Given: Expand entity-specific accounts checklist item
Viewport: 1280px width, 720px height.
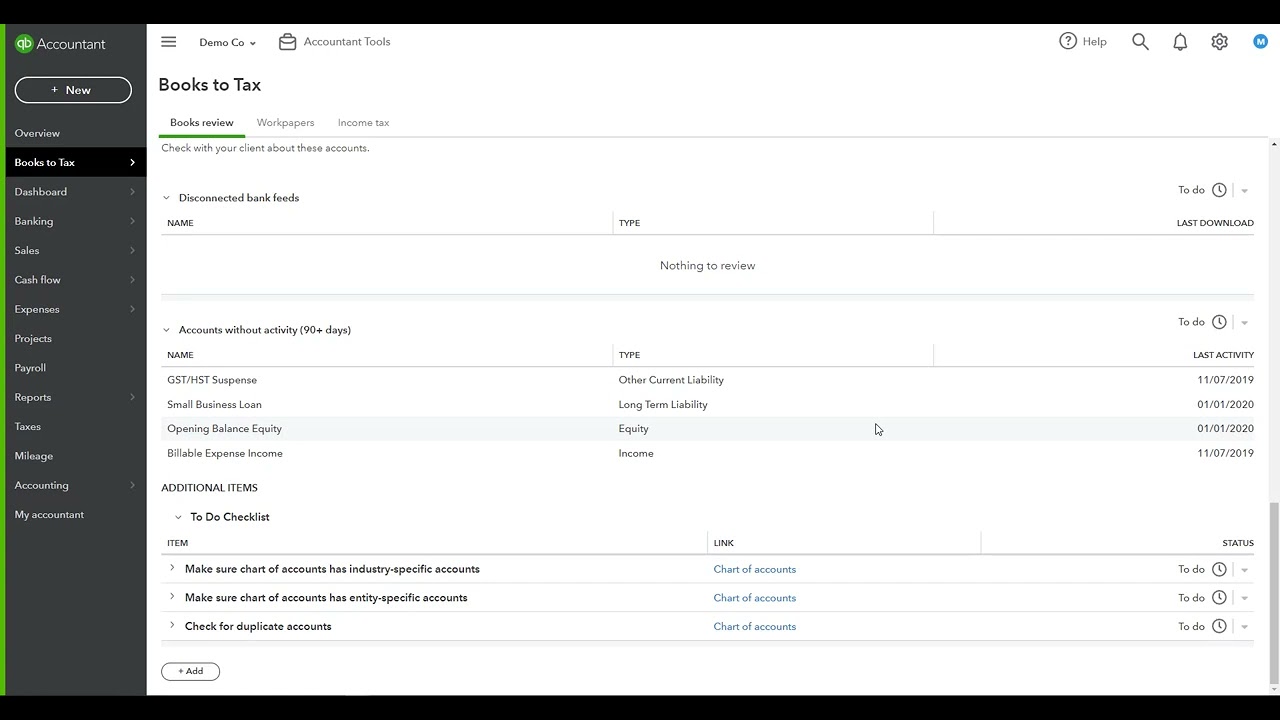Looking at the screenshot, I should [x=172, y=597].
